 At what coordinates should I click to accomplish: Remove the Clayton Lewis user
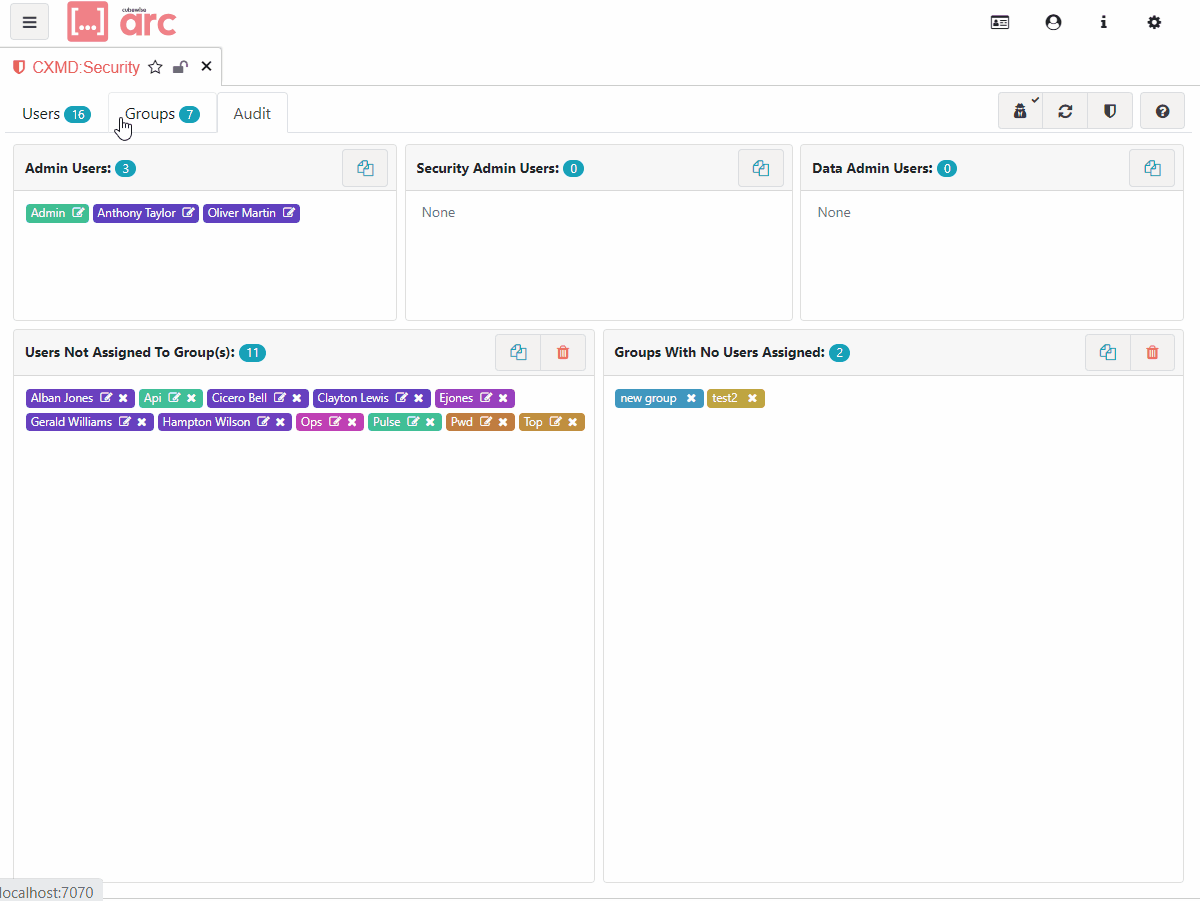[418, 398]
